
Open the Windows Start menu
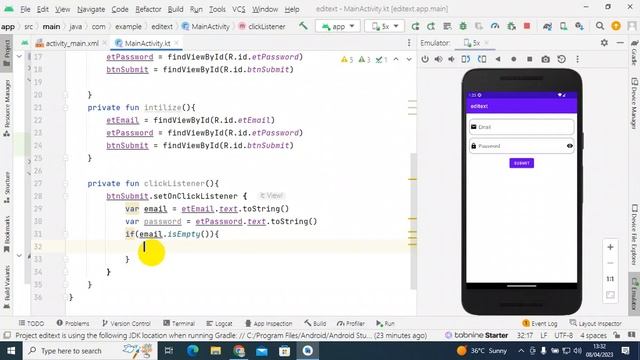pyautogui.click(x=11, y=351)
